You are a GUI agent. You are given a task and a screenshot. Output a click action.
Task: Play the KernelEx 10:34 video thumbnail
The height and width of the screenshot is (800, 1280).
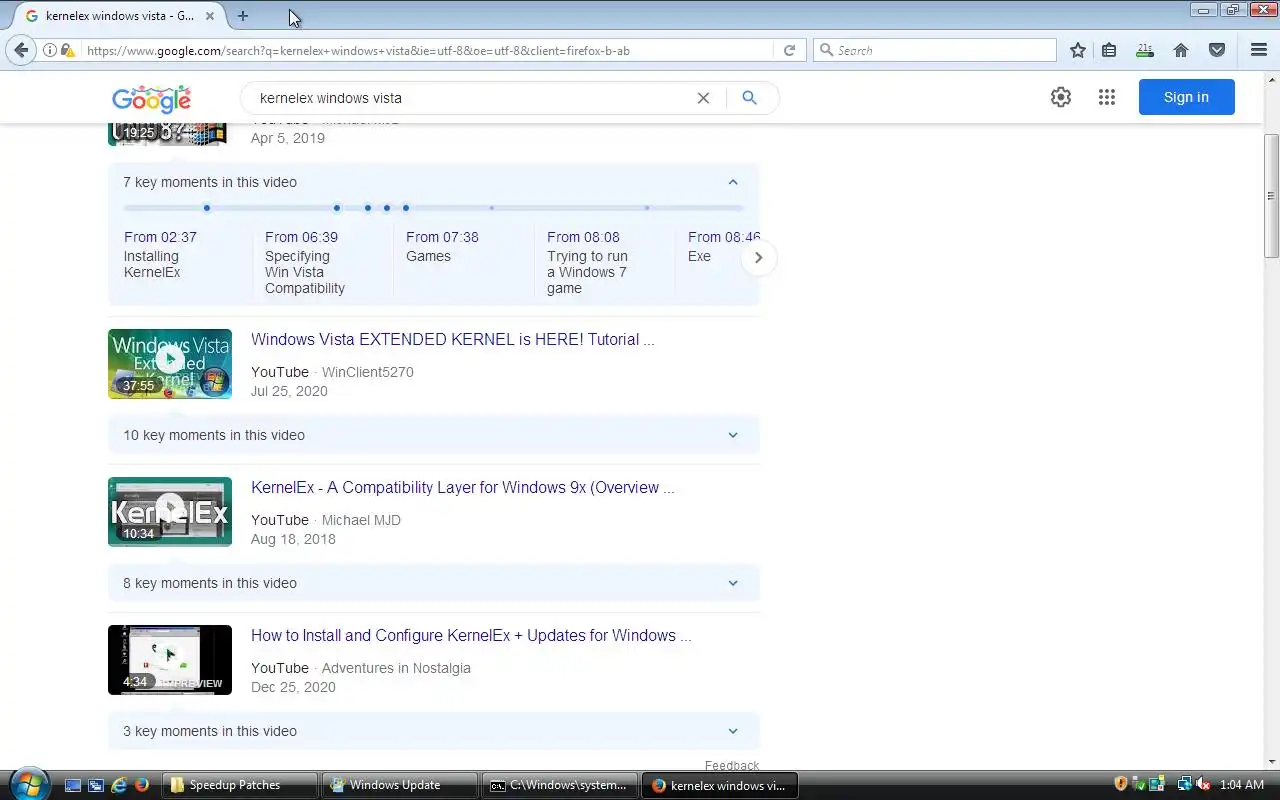(170, 512)
